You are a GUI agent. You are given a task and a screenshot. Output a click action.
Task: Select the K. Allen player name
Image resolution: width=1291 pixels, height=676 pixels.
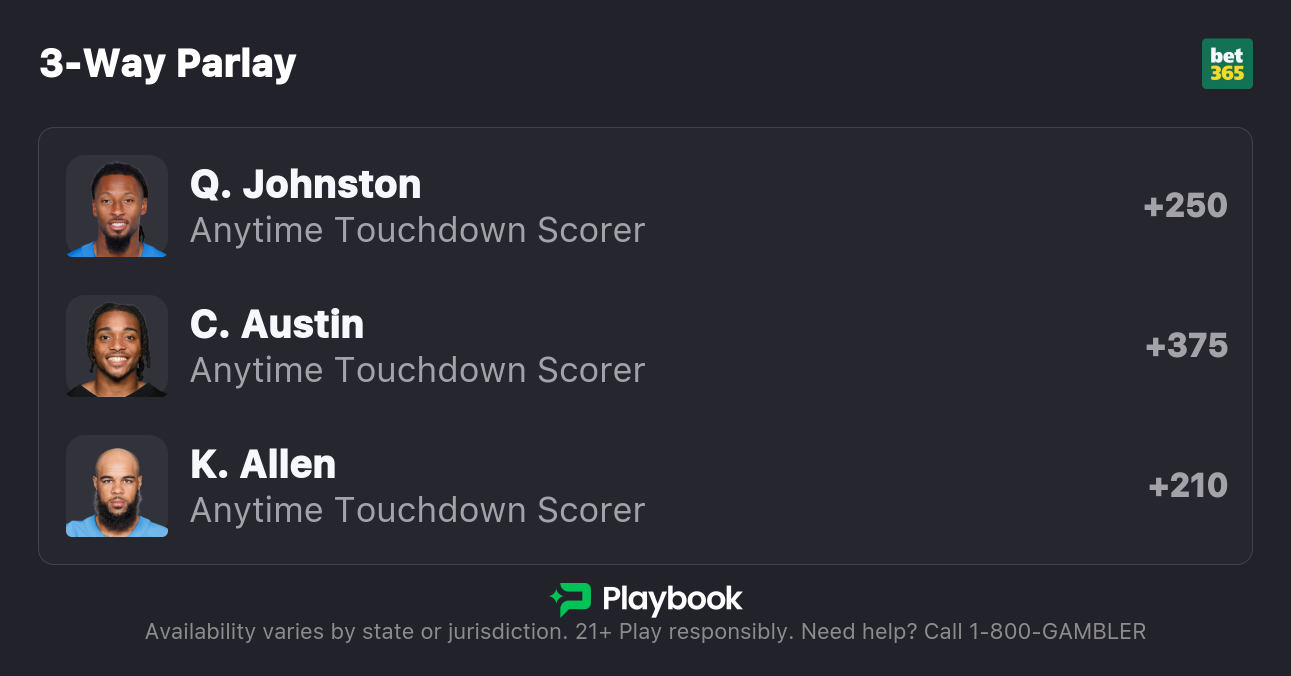point(263,464)
